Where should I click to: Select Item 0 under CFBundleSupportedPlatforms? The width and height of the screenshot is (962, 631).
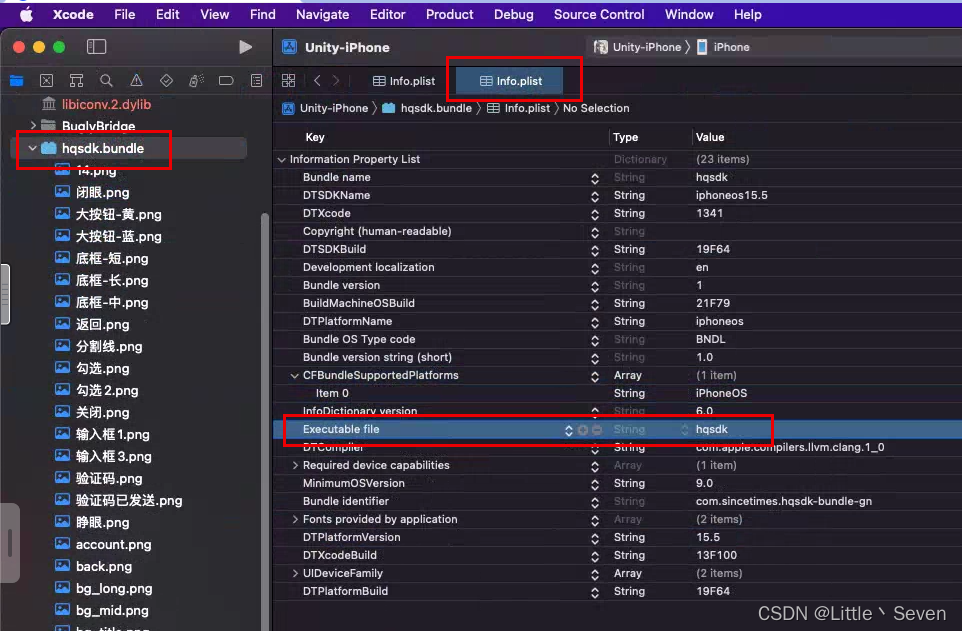click(x=617, y=393)
